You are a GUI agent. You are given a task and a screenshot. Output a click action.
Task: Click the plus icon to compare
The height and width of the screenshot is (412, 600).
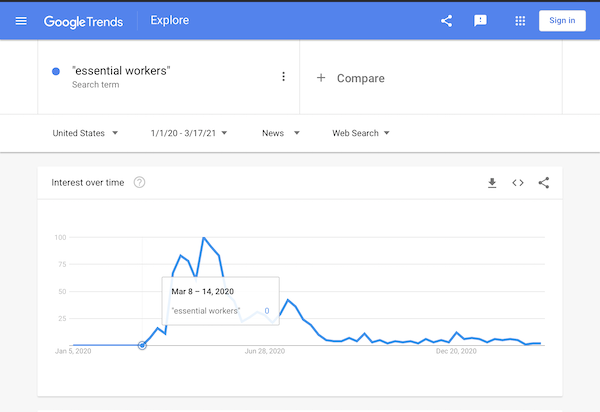(x=321, y=78)
